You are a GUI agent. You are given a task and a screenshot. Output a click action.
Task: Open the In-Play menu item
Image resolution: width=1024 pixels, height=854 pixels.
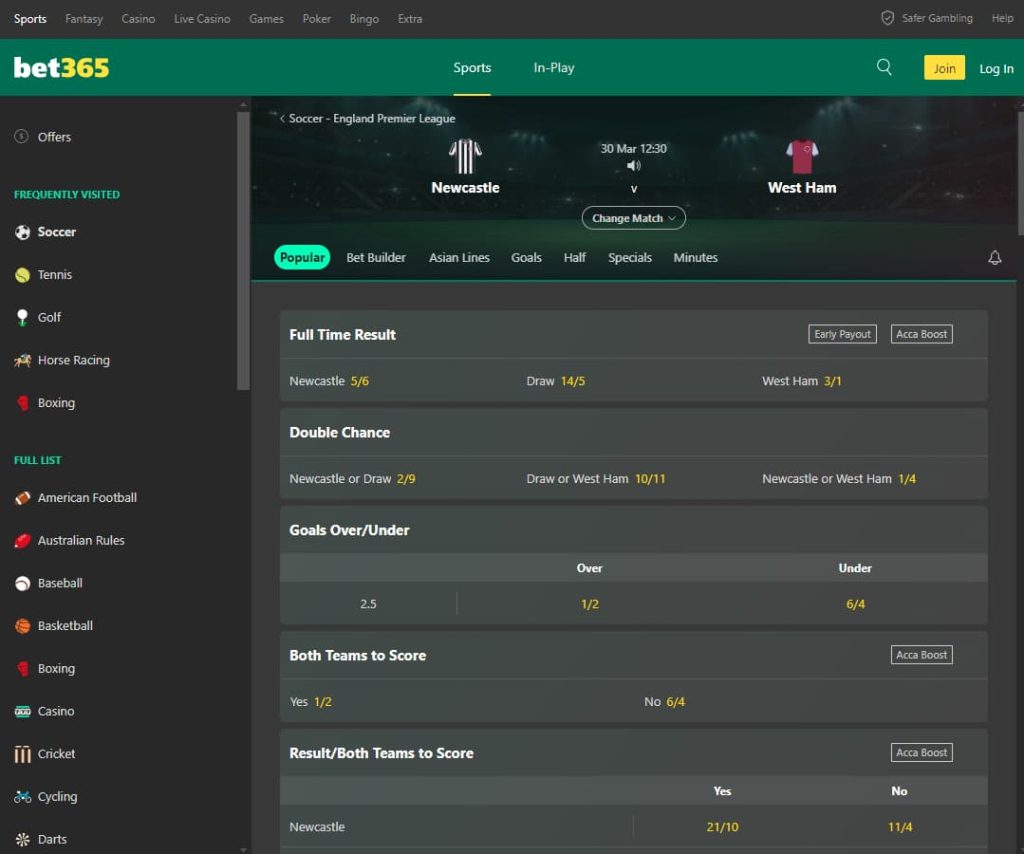[553, 67]
